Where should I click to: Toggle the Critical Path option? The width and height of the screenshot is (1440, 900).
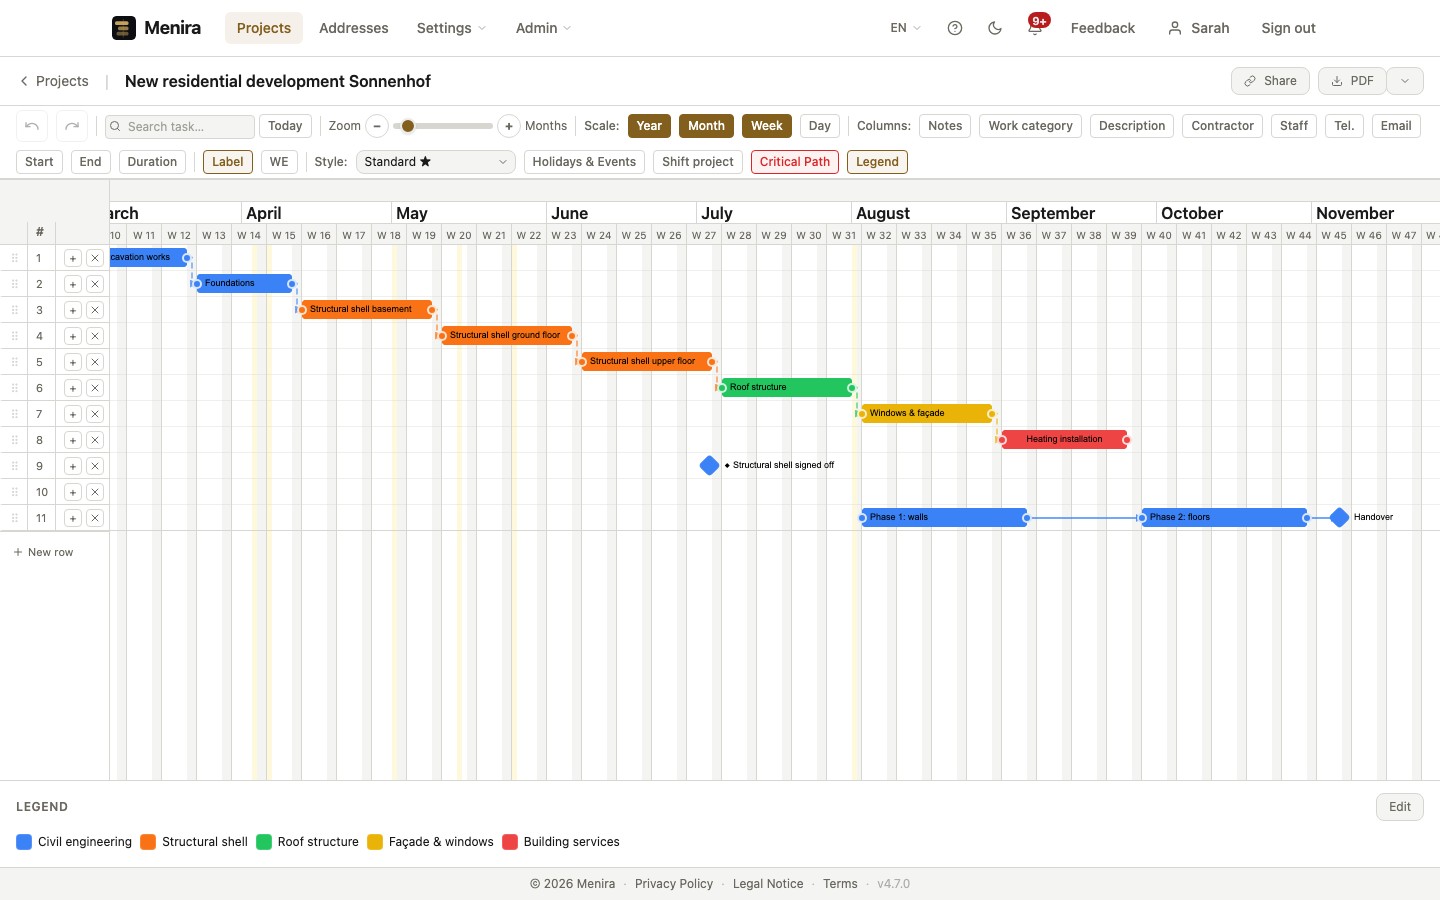(x=795, y=162)
